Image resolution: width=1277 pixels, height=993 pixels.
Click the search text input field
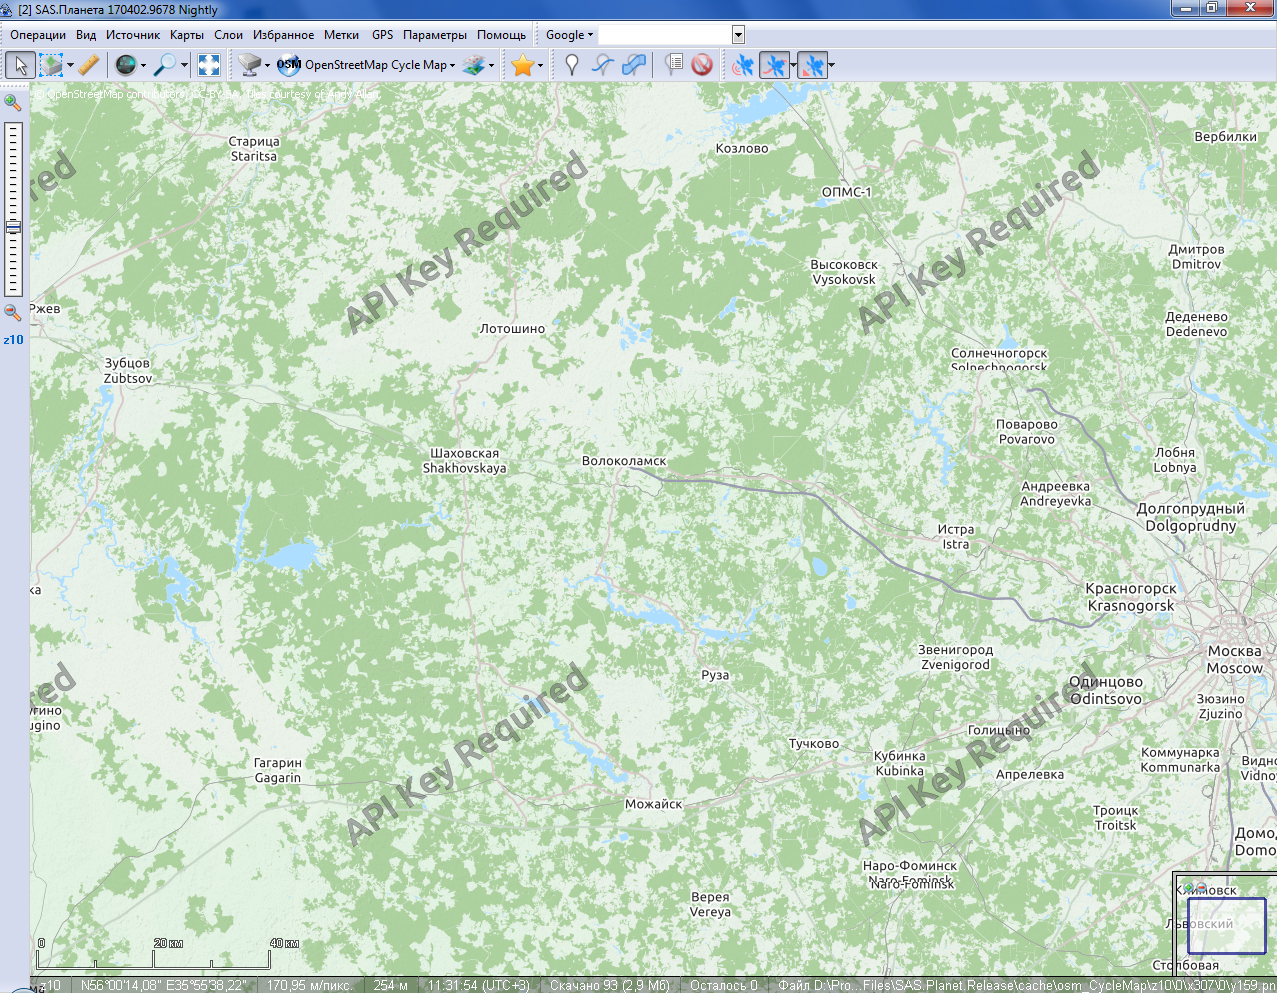pos(665,35)
